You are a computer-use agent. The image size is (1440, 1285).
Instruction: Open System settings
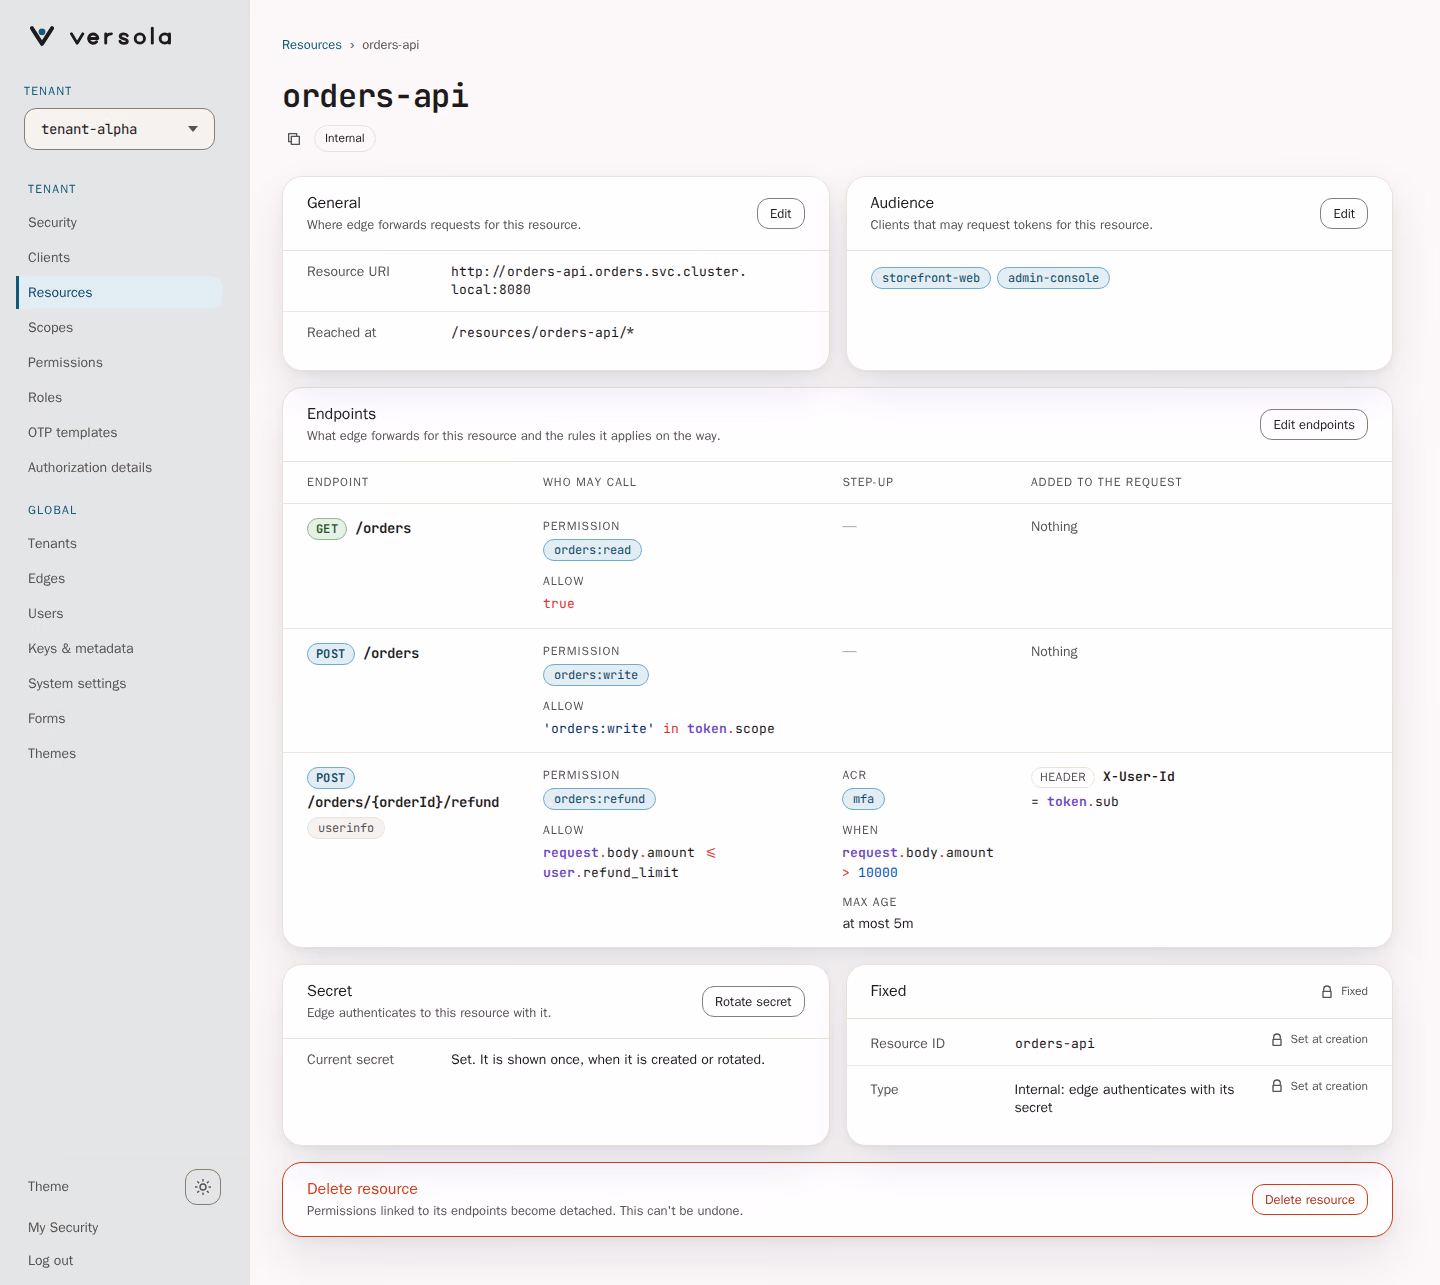click(119, 684)
